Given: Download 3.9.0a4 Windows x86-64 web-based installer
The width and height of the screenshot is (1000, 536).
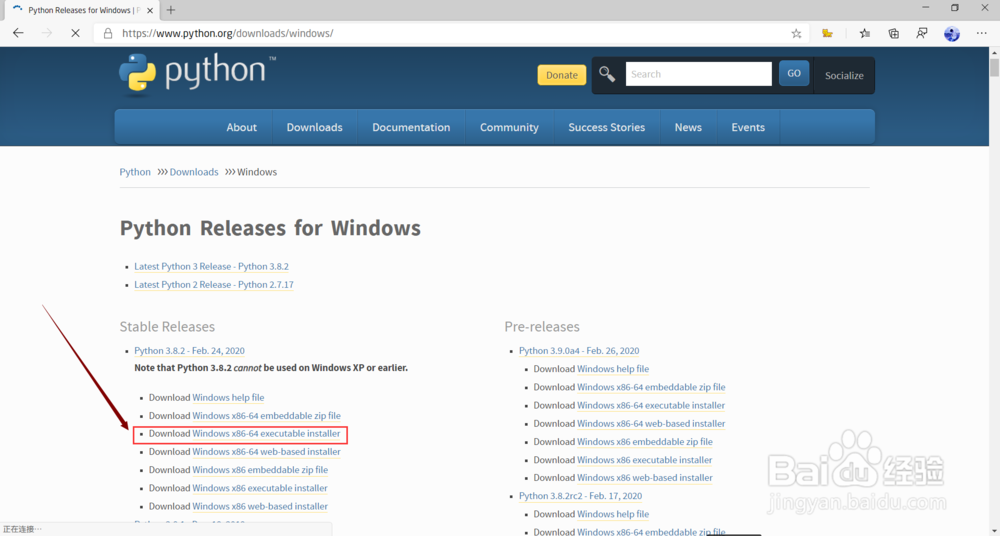Looking at the screenshot, I should [651, 423].
